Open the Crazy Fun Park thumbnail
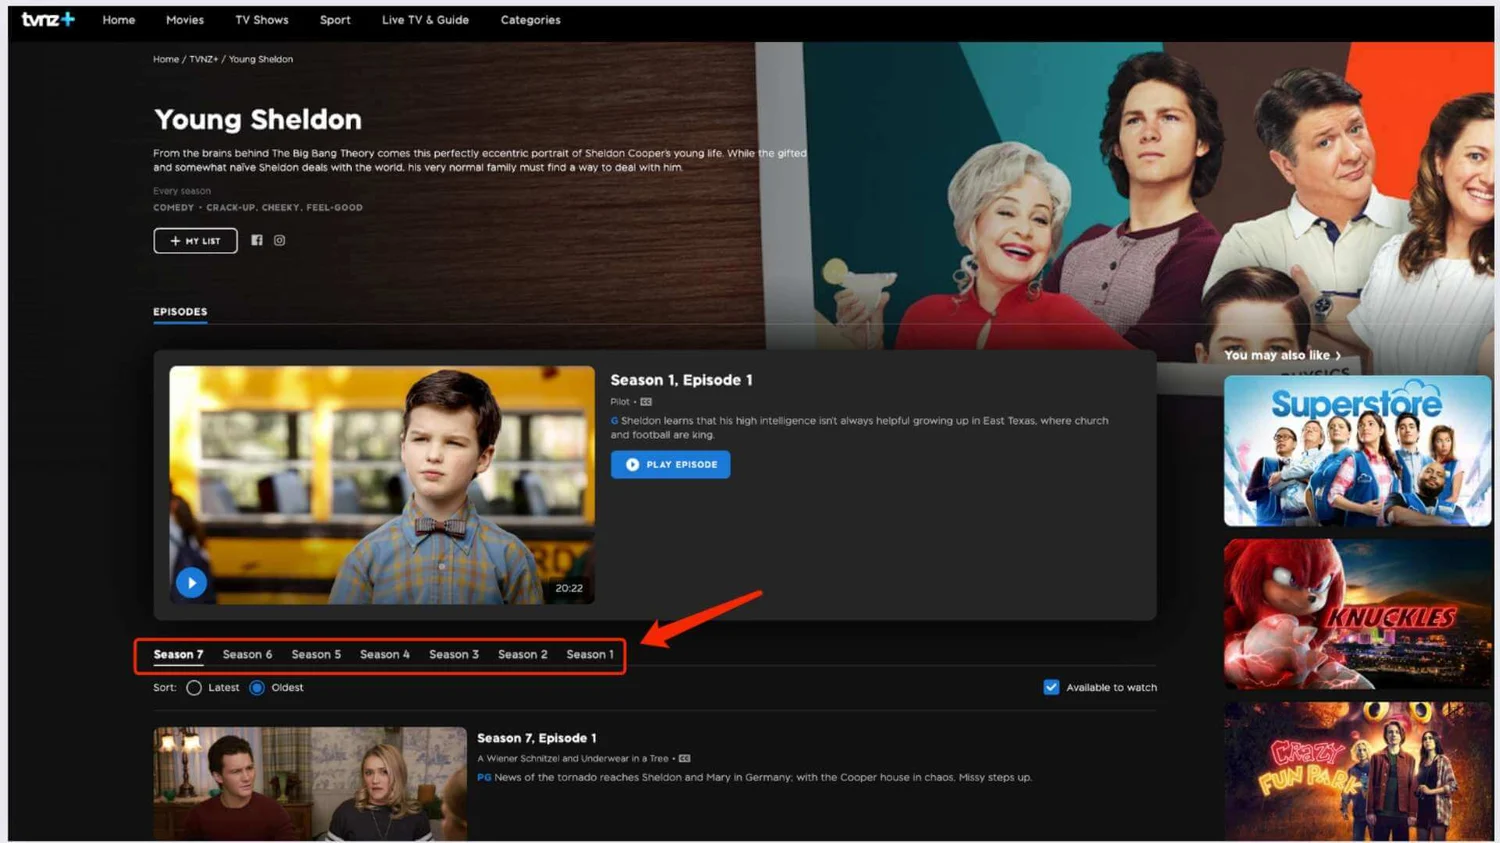This screenshot has height=843, width=1500. coord(1357,771)
